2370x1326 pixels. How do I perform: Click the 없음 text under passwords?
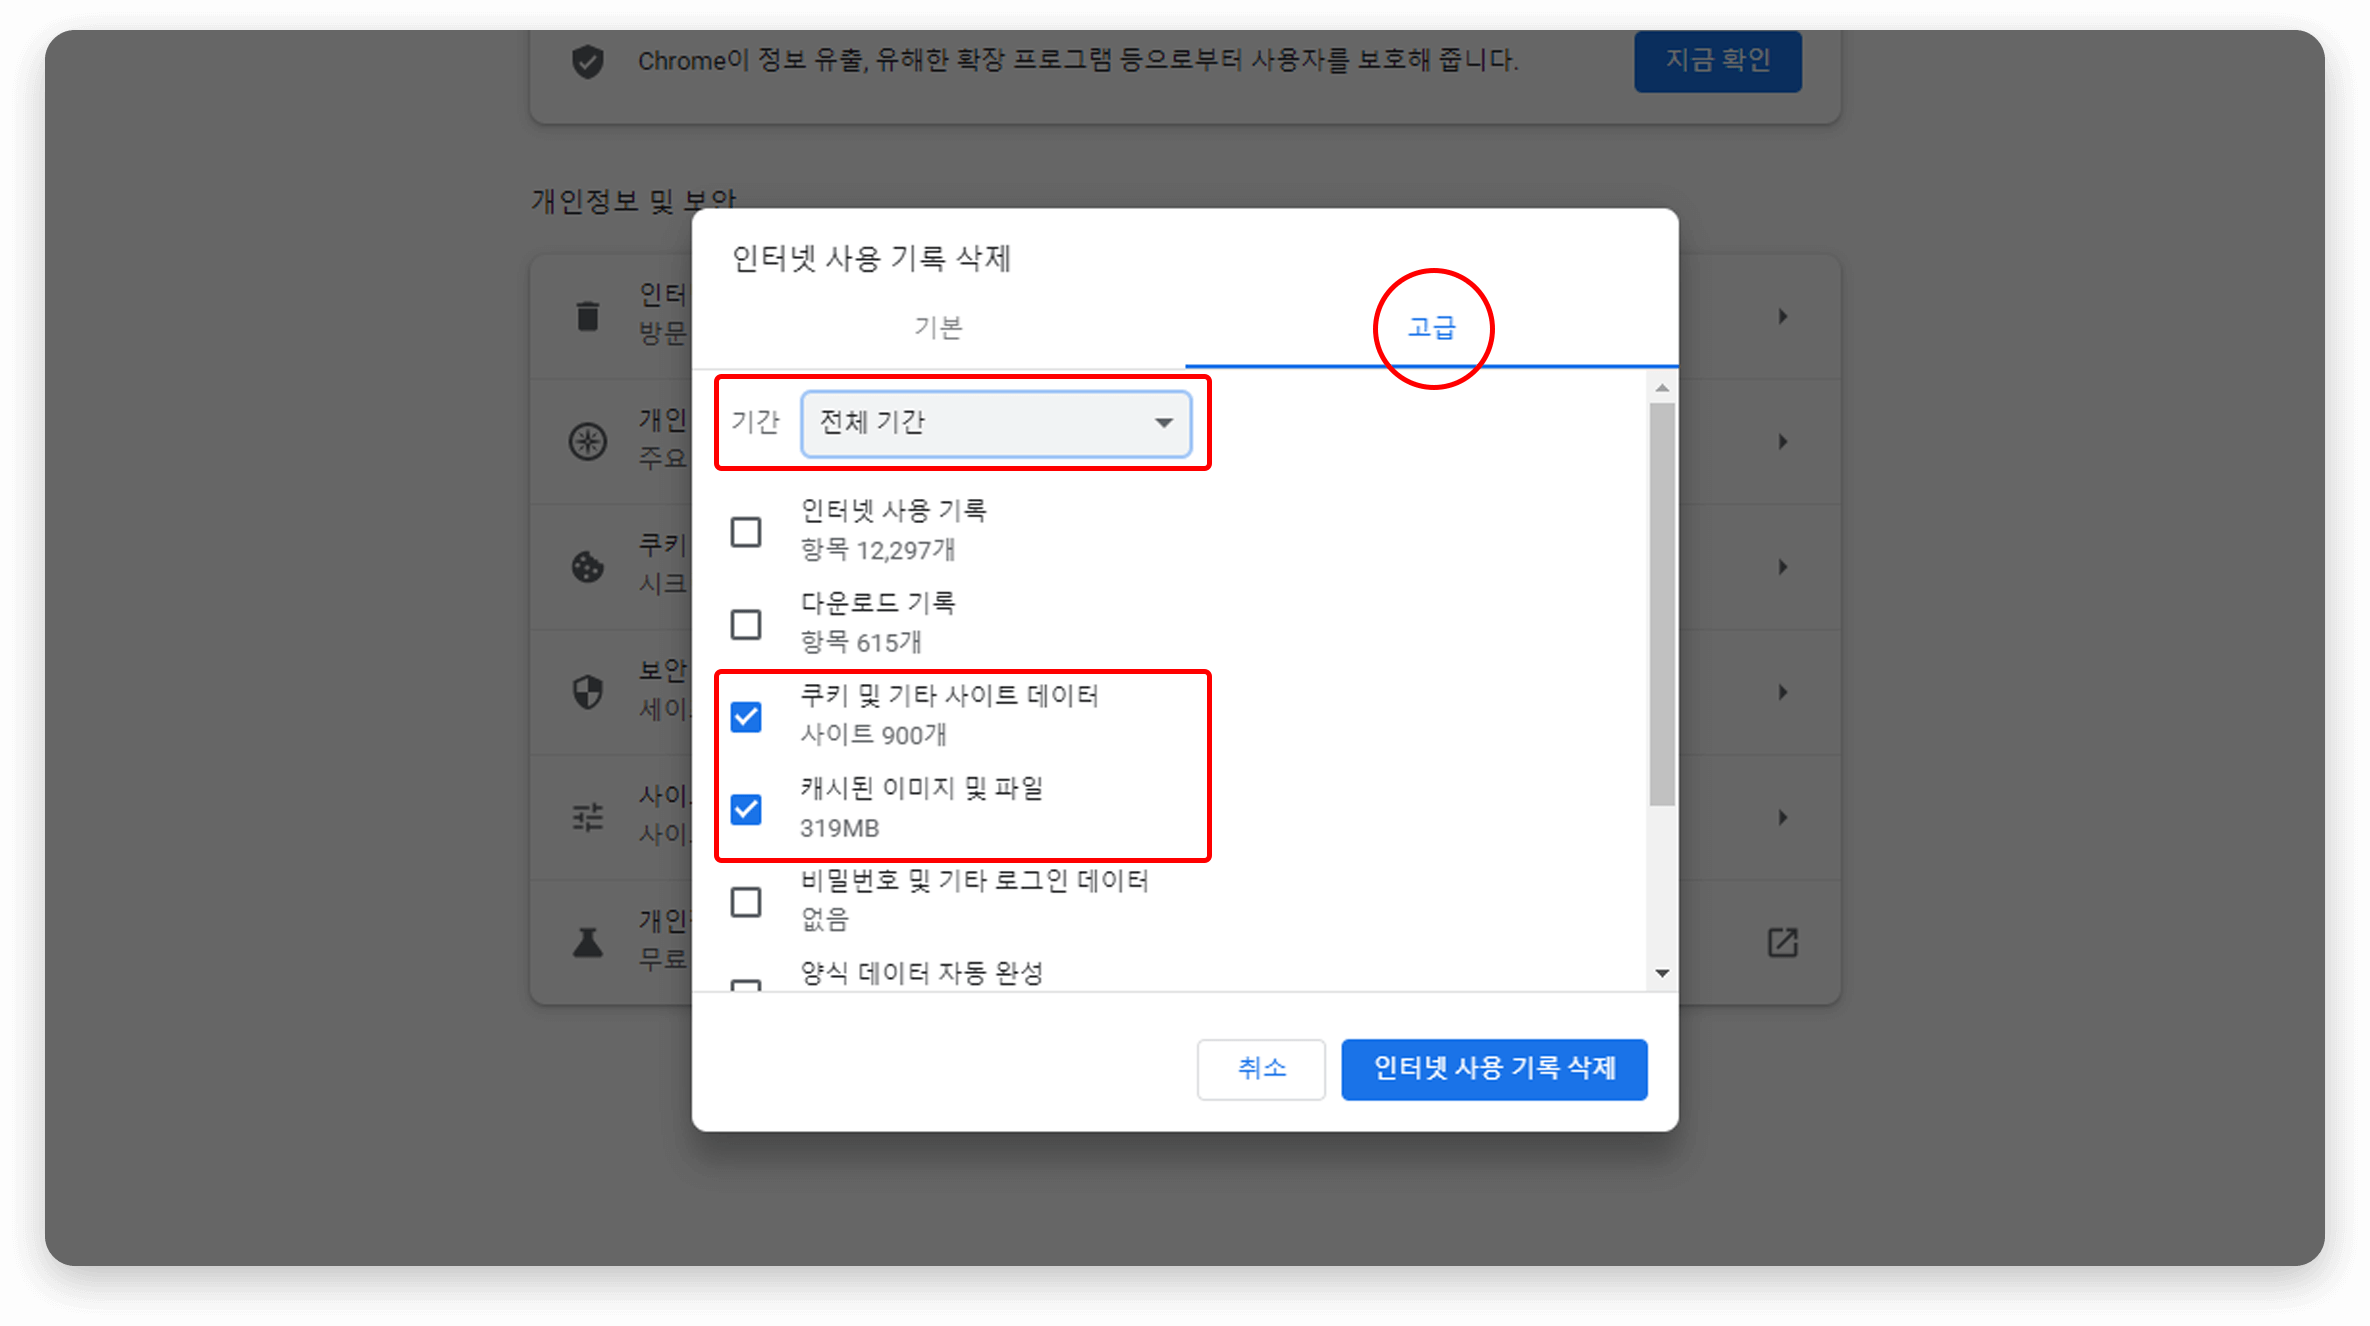[x=825, y=919]
